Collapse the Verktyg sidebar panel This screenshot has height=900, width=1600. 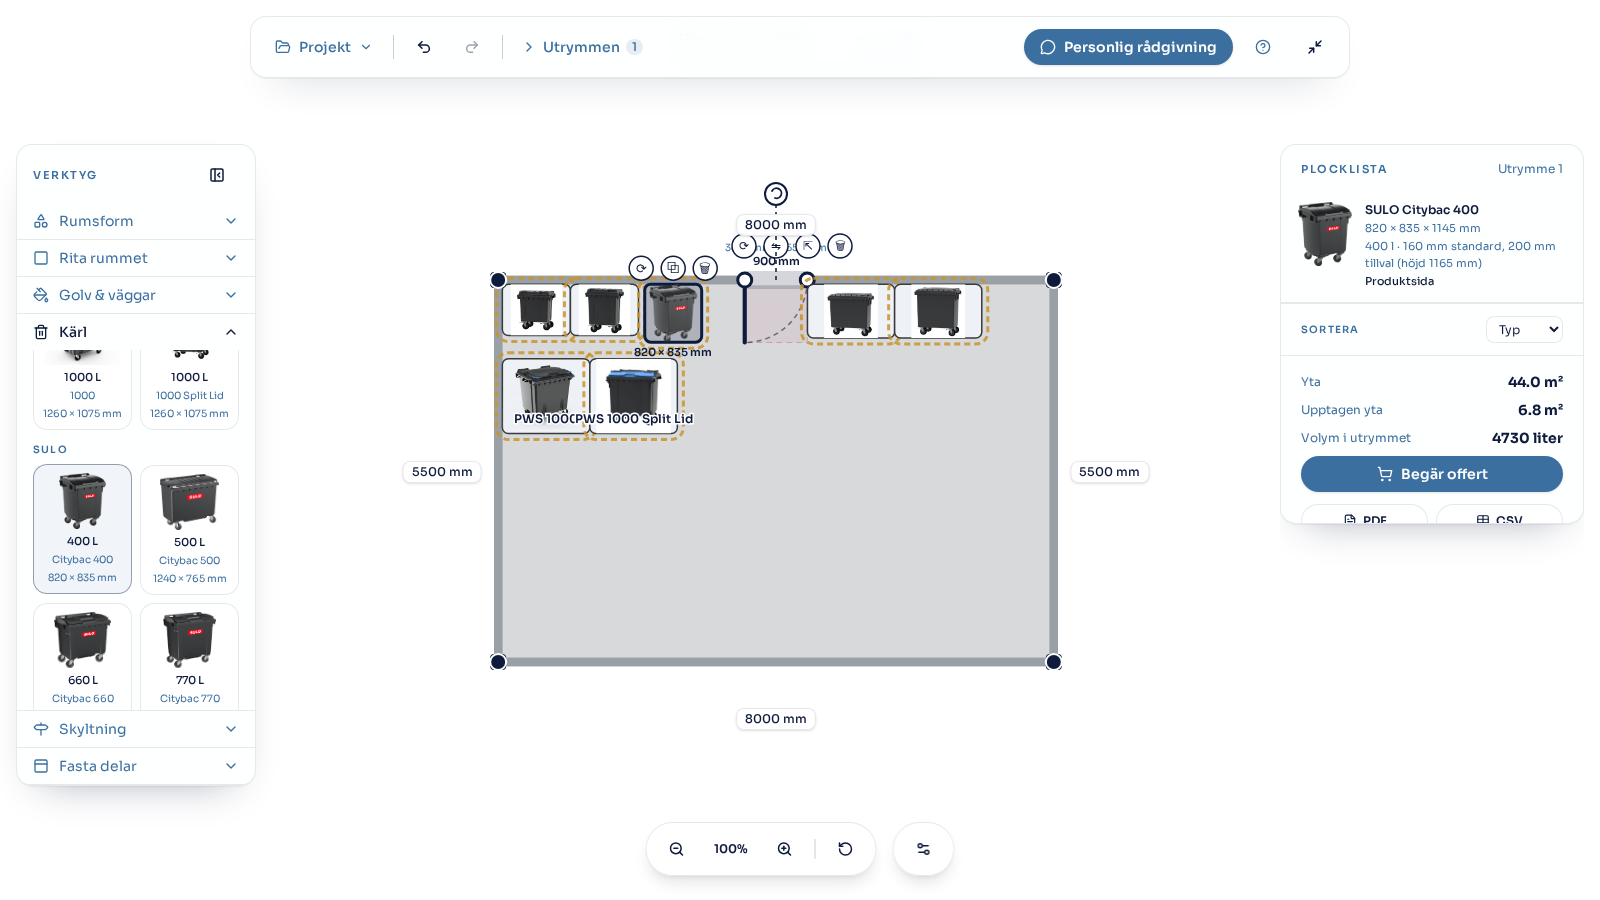[x=217, y=175]
